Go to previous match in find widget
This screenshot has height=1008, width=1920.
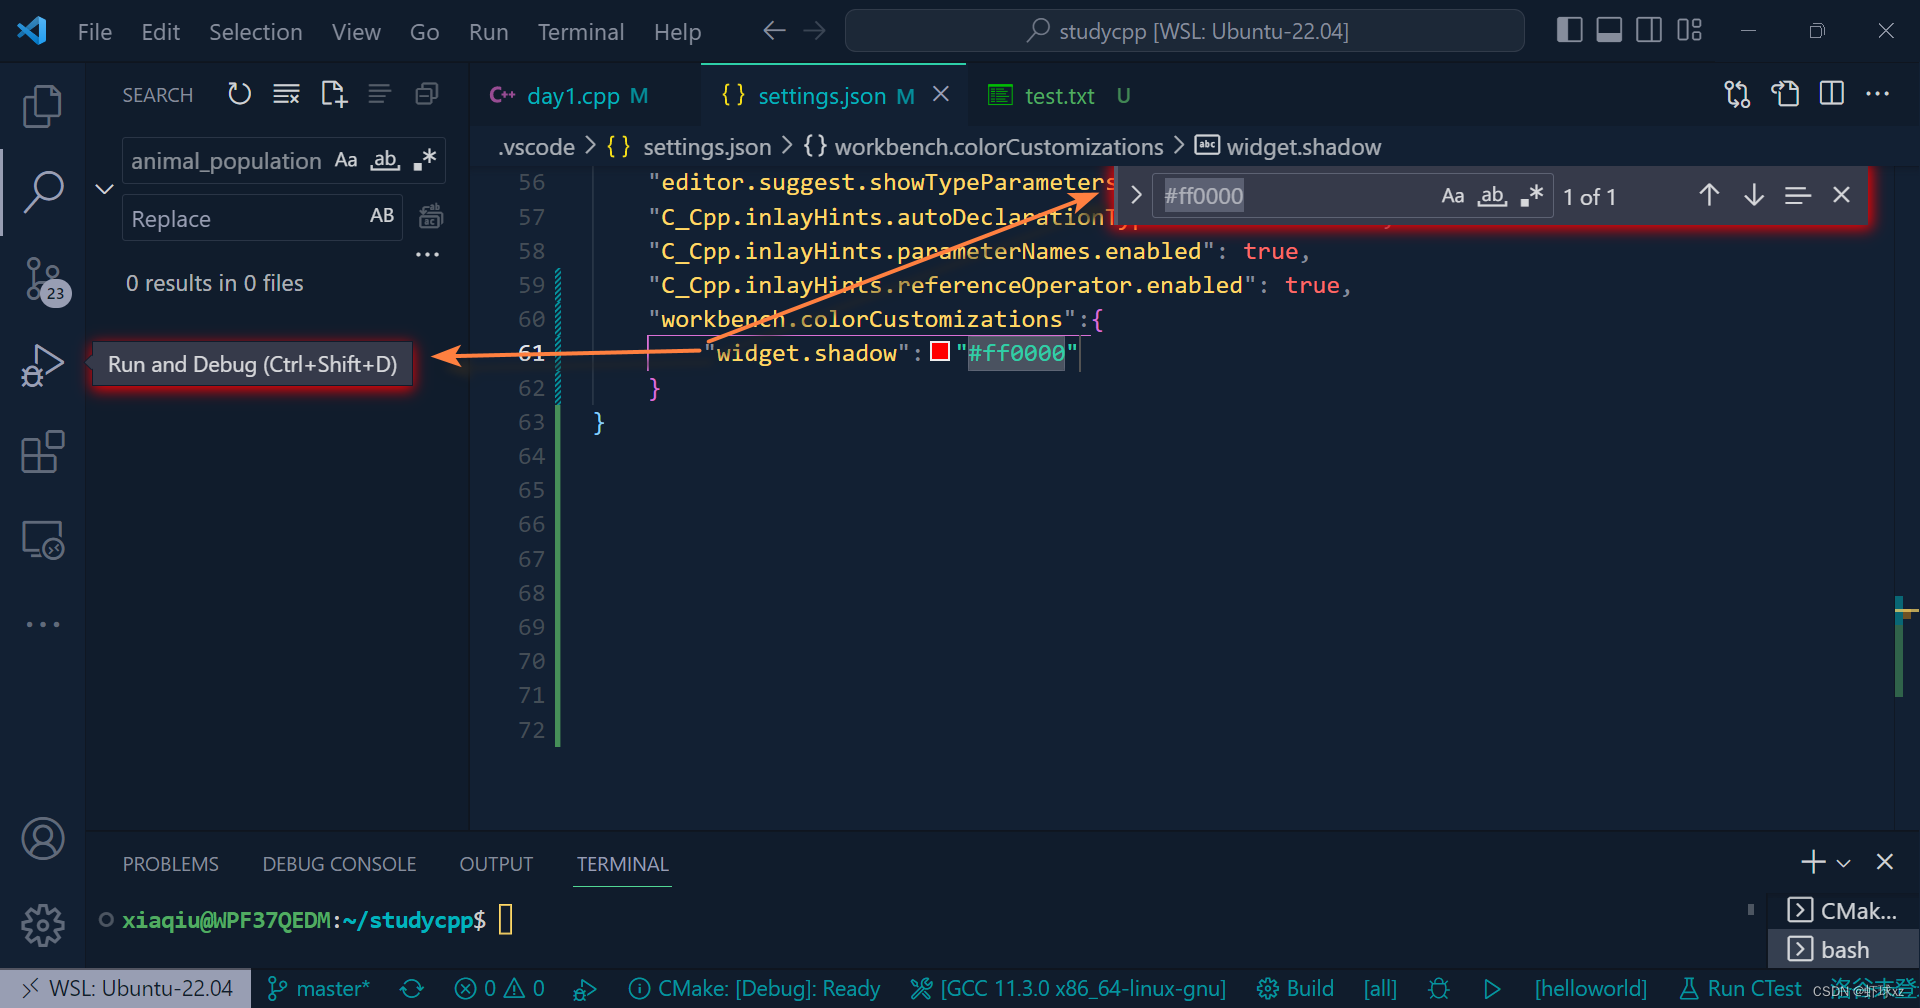(1709, 195)
